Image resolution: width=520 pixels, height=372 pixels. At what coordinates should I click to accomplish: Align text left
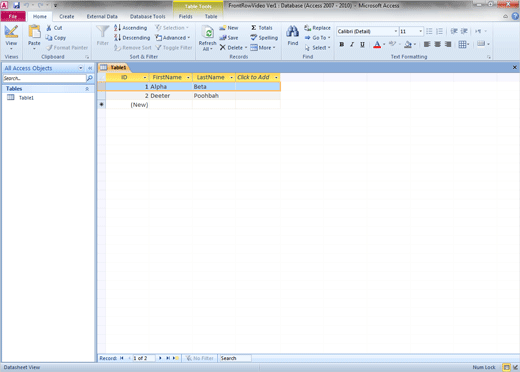click(427, 44)
